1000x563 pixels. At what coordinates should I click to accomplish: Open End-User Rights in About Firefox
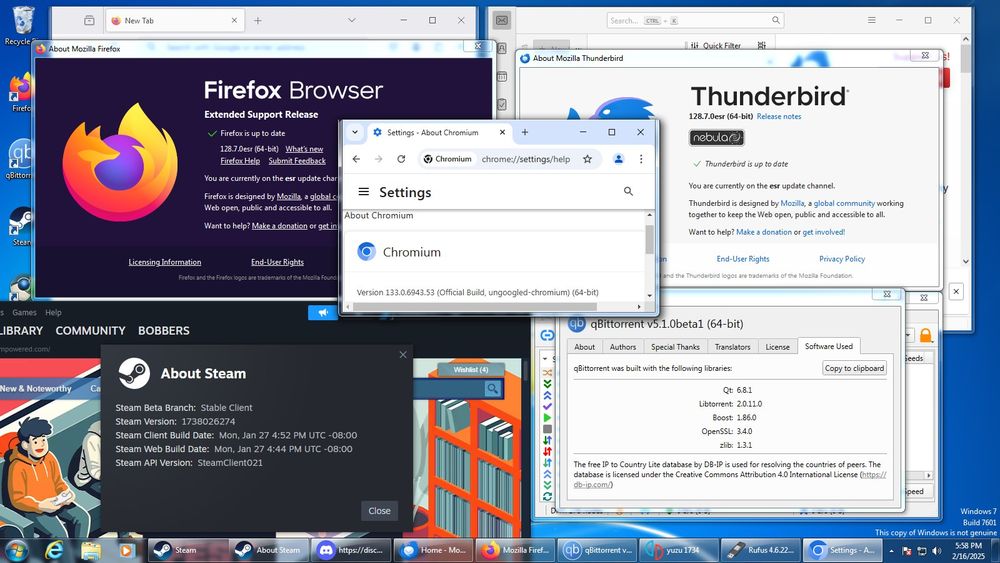pos(277,262)
